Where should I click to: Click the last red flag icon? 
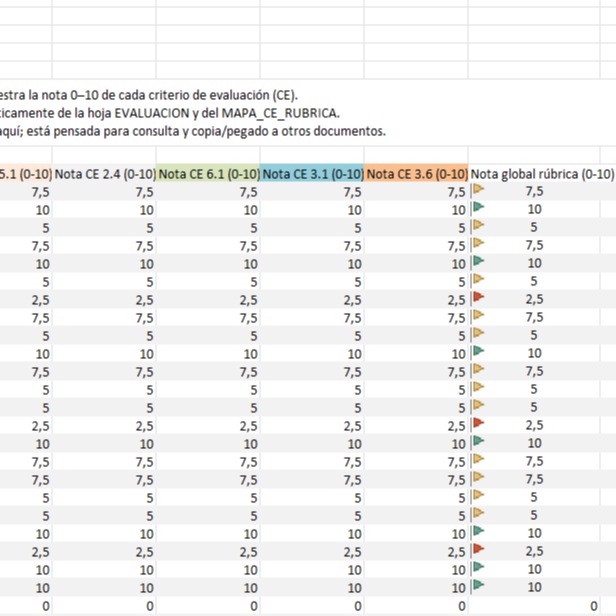tap(478, 551)
